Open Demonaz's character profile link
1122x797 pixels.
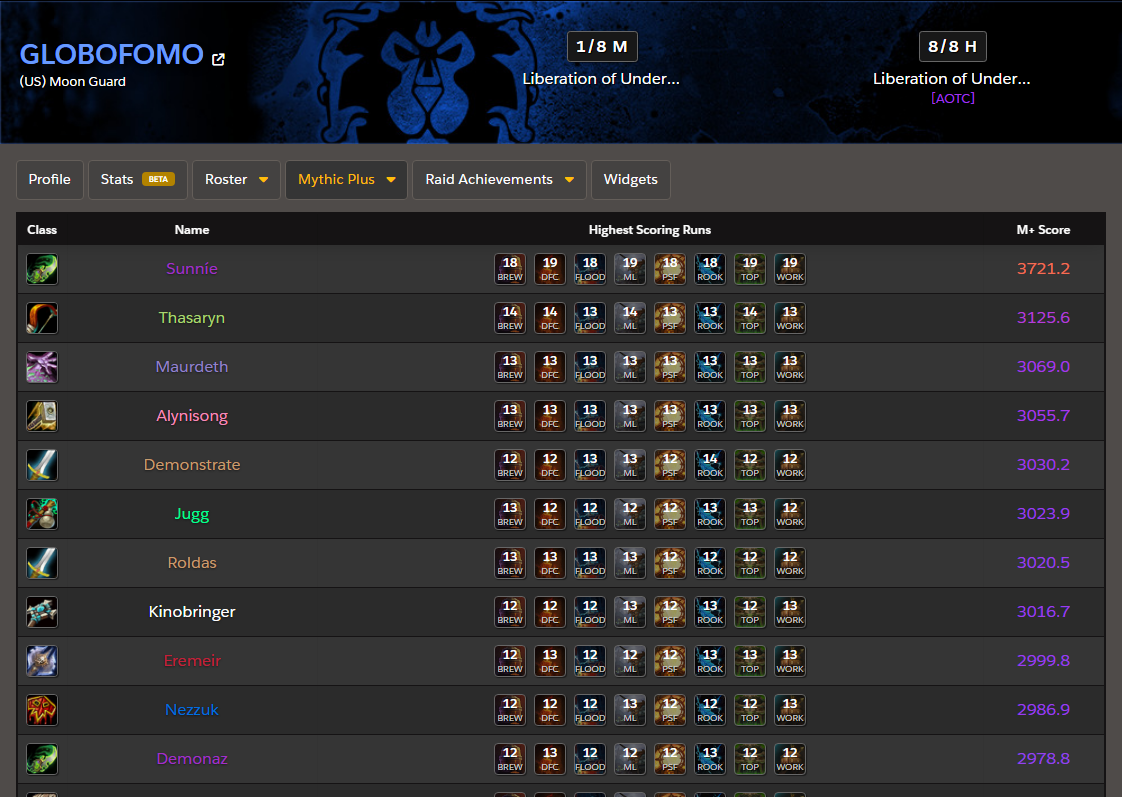point(192,759)
